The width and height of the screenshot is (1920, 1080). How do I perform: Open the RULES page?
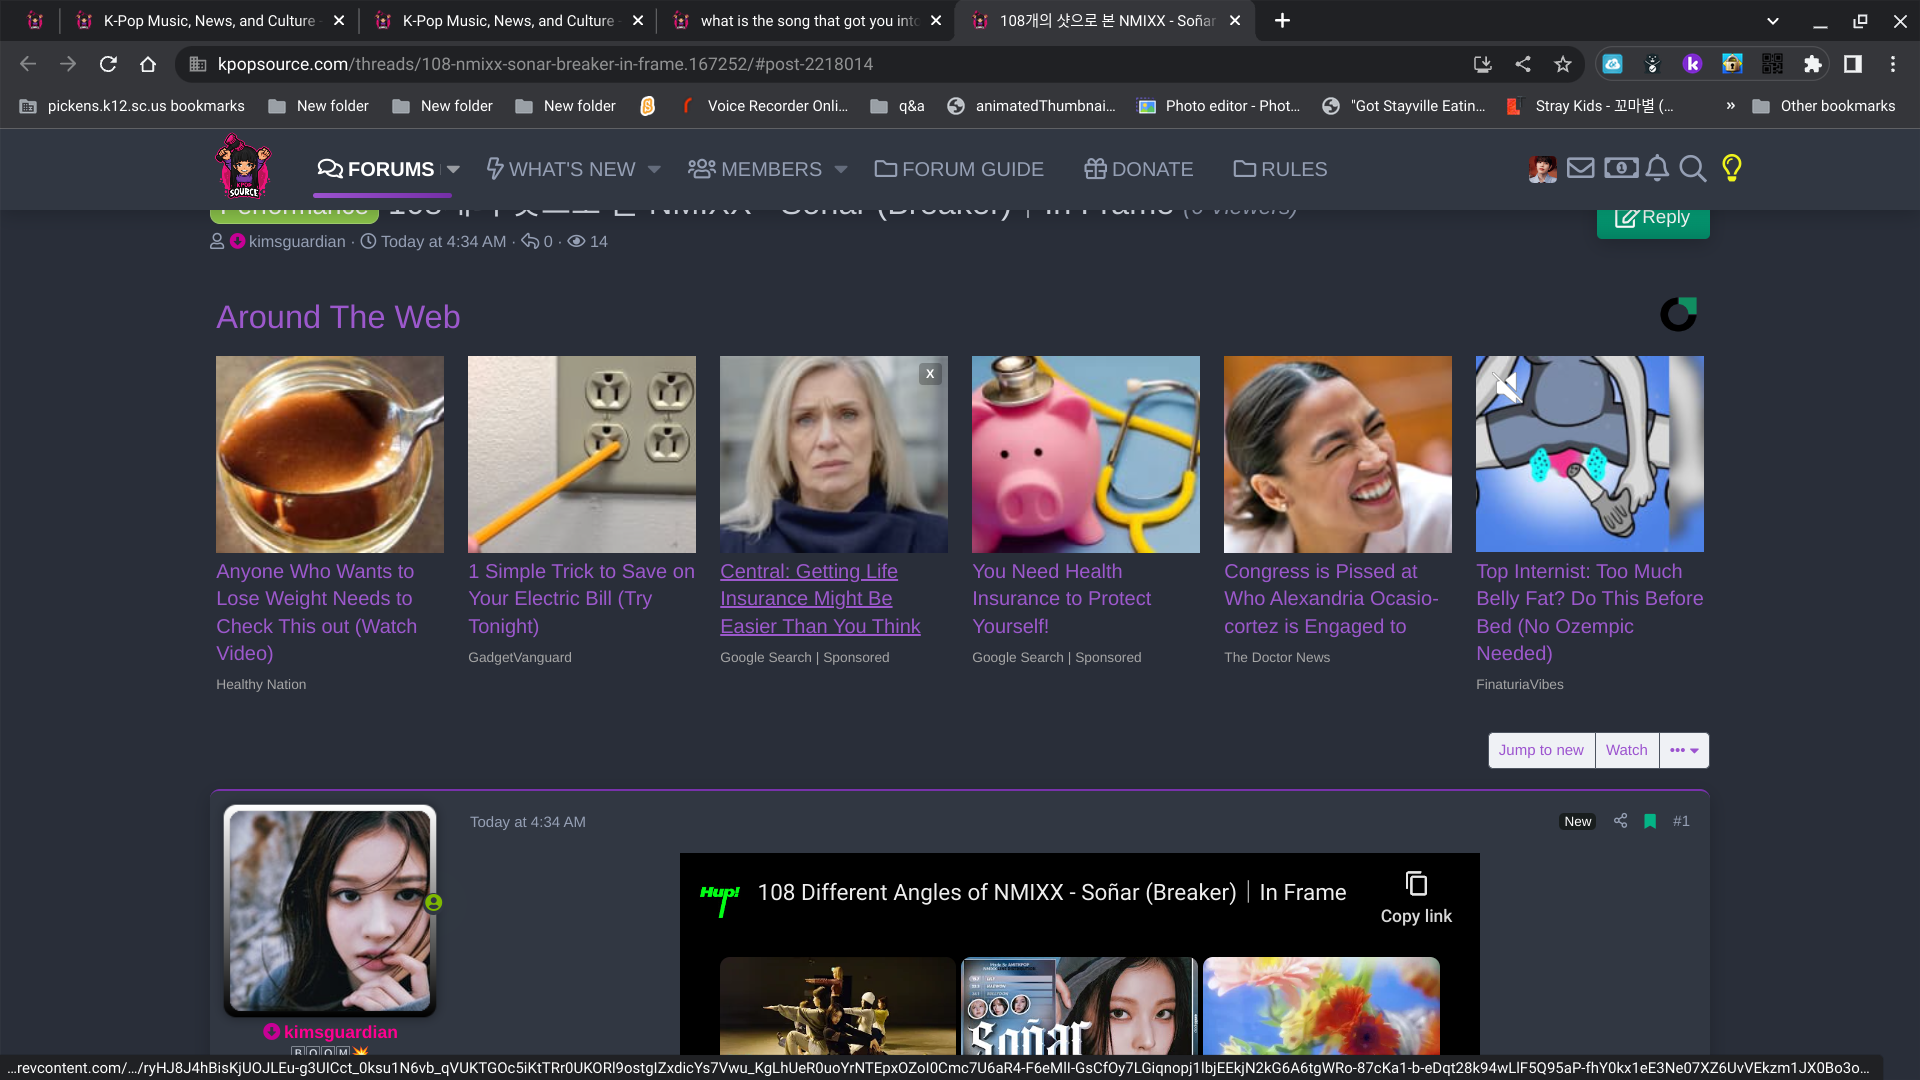[x=1281, y=169]
